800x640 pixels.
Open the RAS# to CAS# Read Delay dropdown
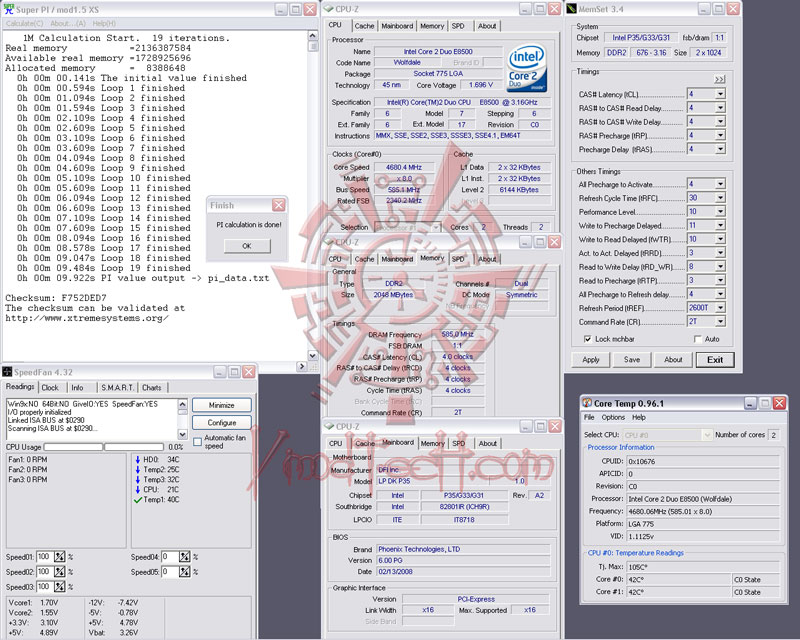[720, 108]
